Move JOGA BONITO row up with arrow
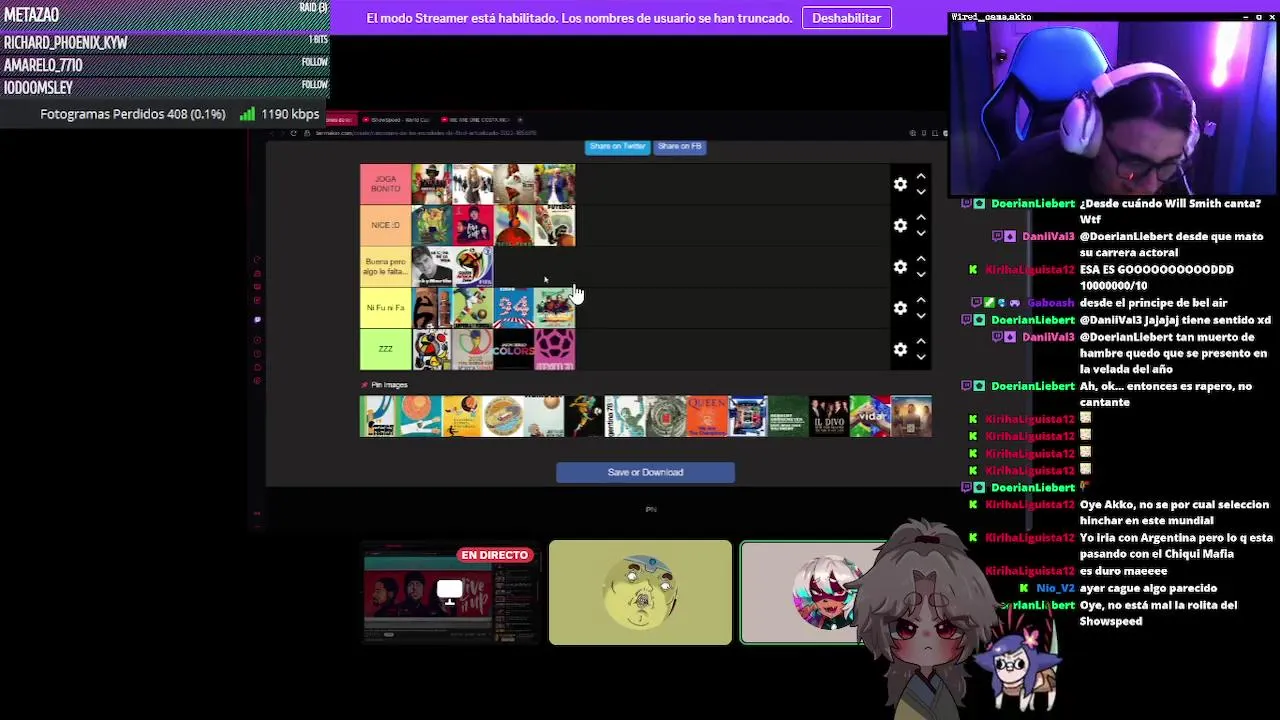The width and height of the screenshot is (1280, 720). point(921,176)
